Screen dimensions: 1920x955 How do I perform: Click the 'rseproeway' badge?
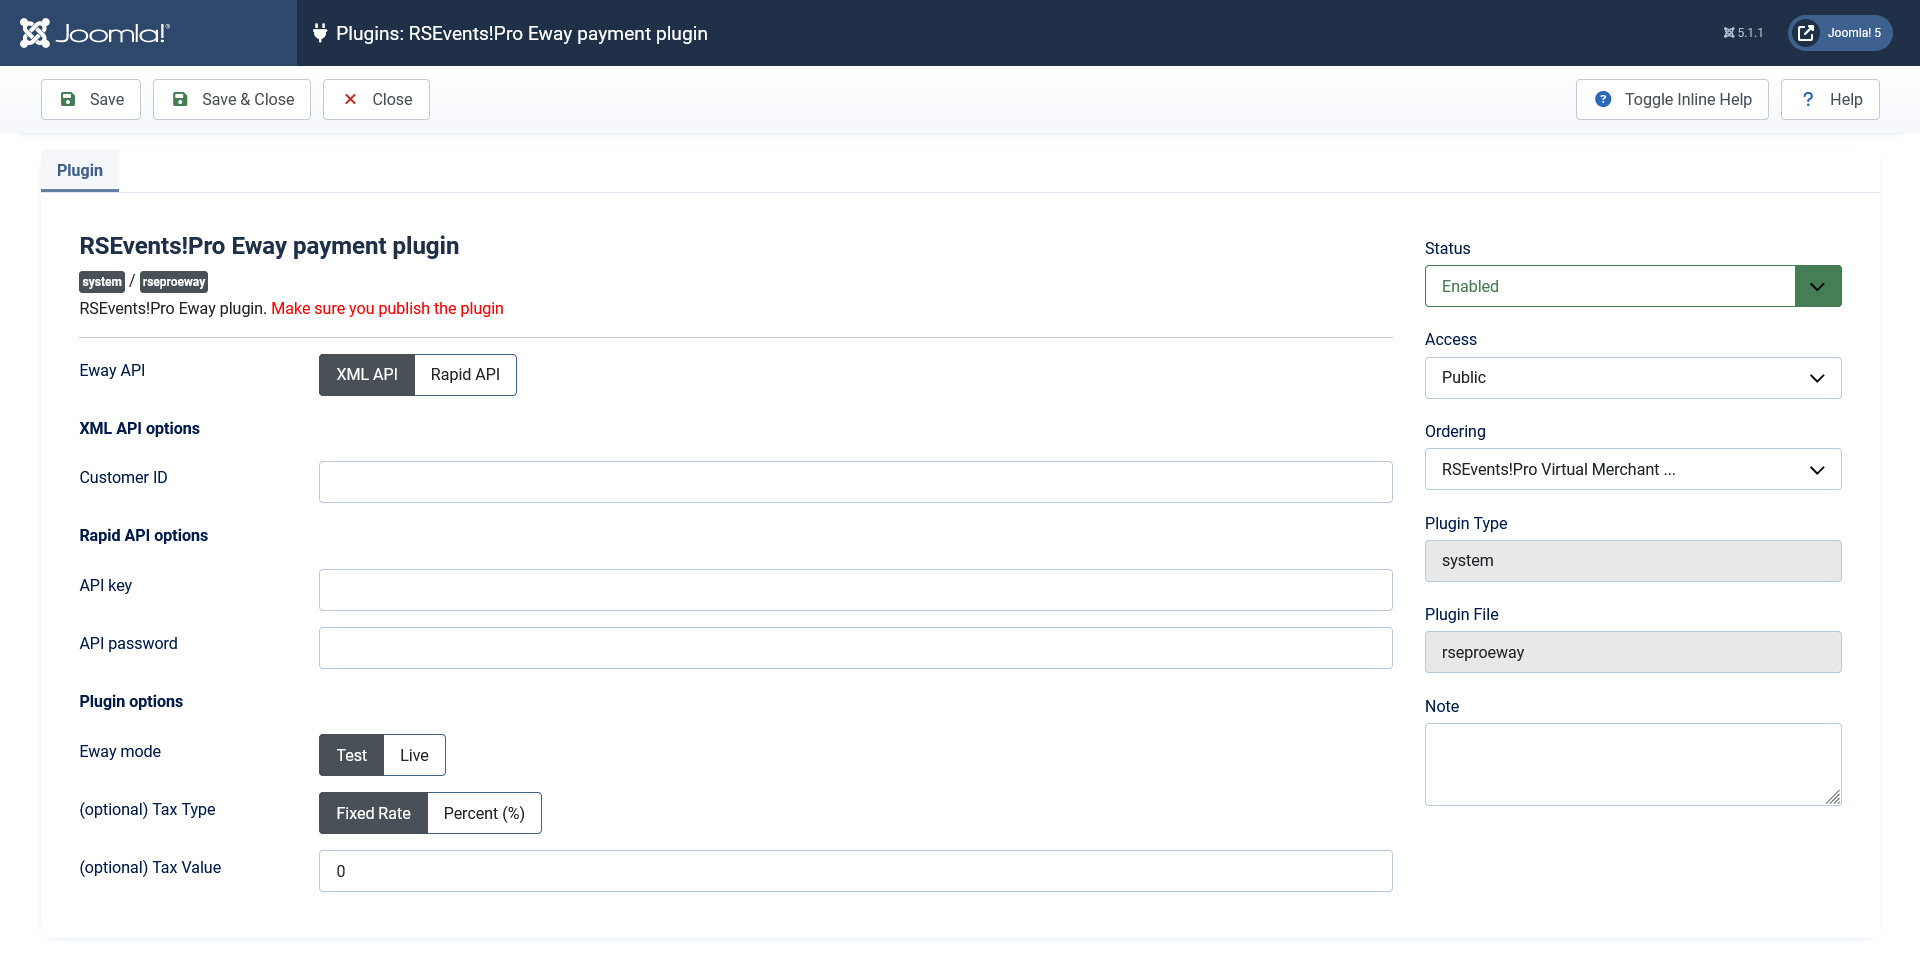[174, 282]
